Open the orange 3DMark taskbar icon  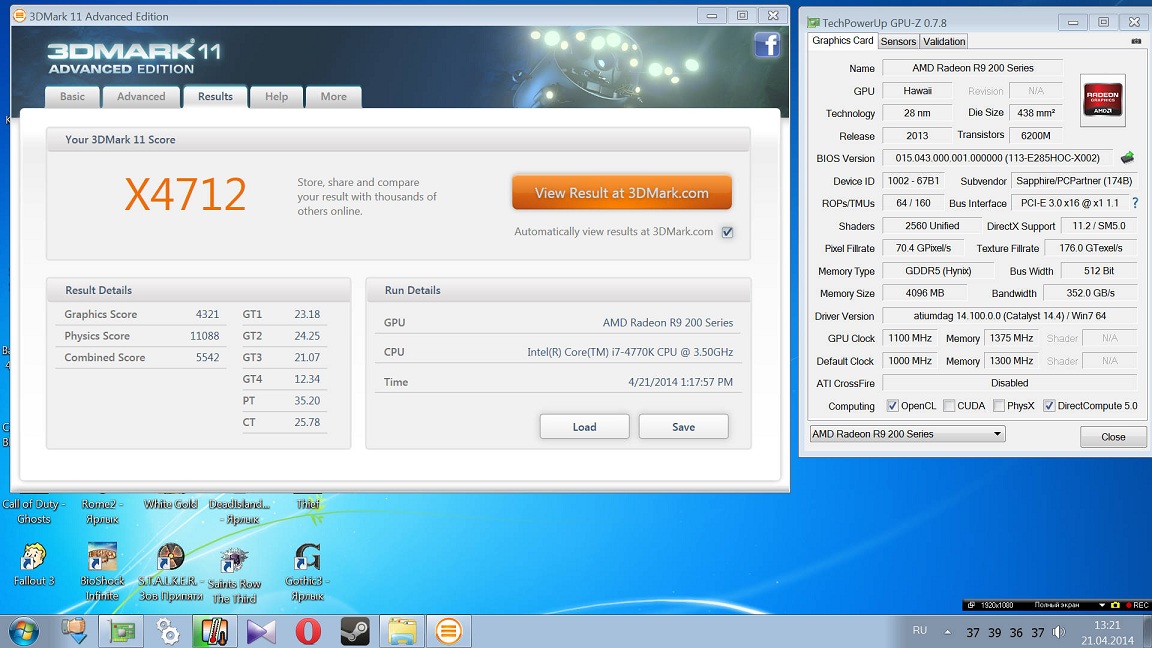coord(449,631)
